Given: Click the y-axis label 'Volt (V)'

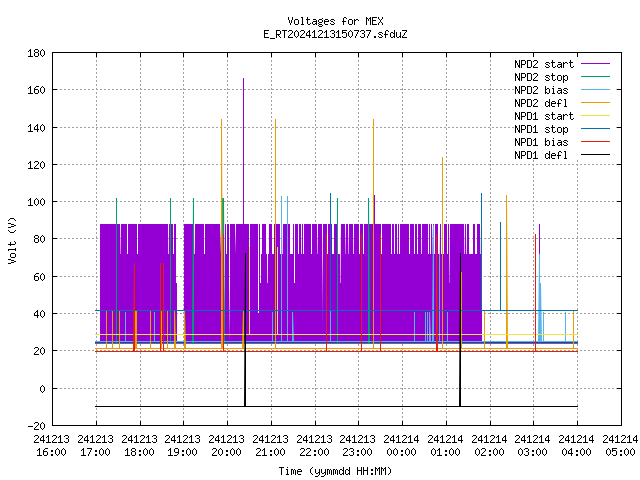Looking at the screenshot, I should pos(13,240).
